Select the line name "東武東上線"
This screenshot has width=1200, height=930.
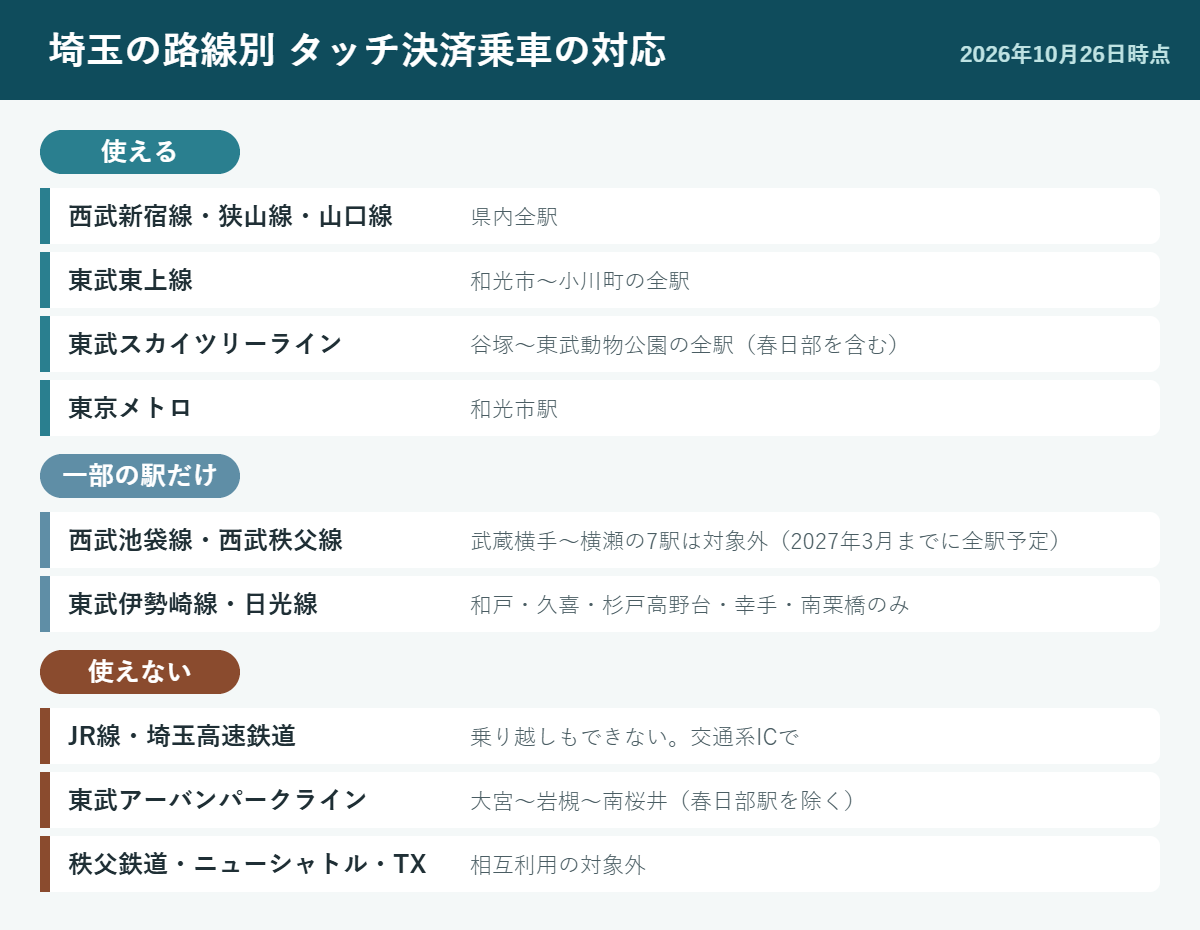coord(131,280)
